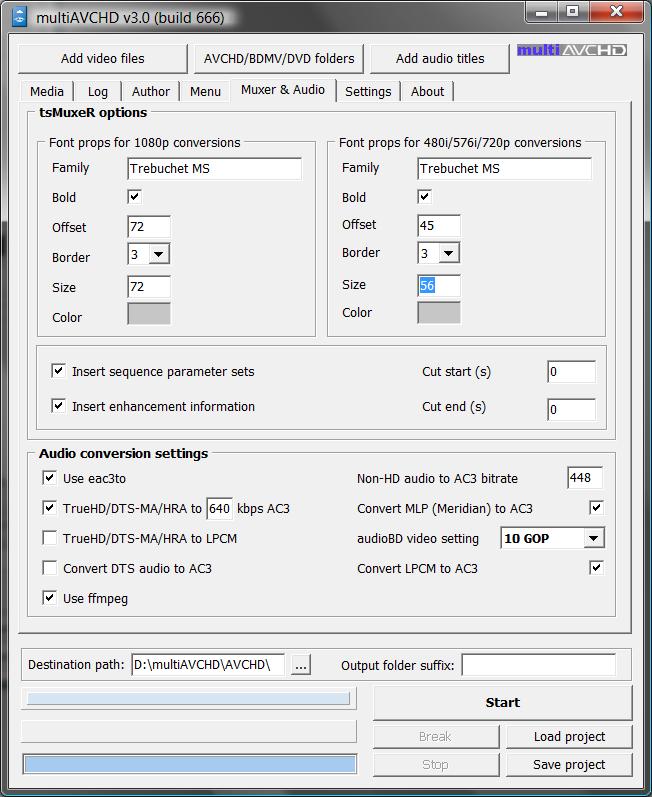Open the Log tab
The image size is (652, 797).
(x=98, y=92)
